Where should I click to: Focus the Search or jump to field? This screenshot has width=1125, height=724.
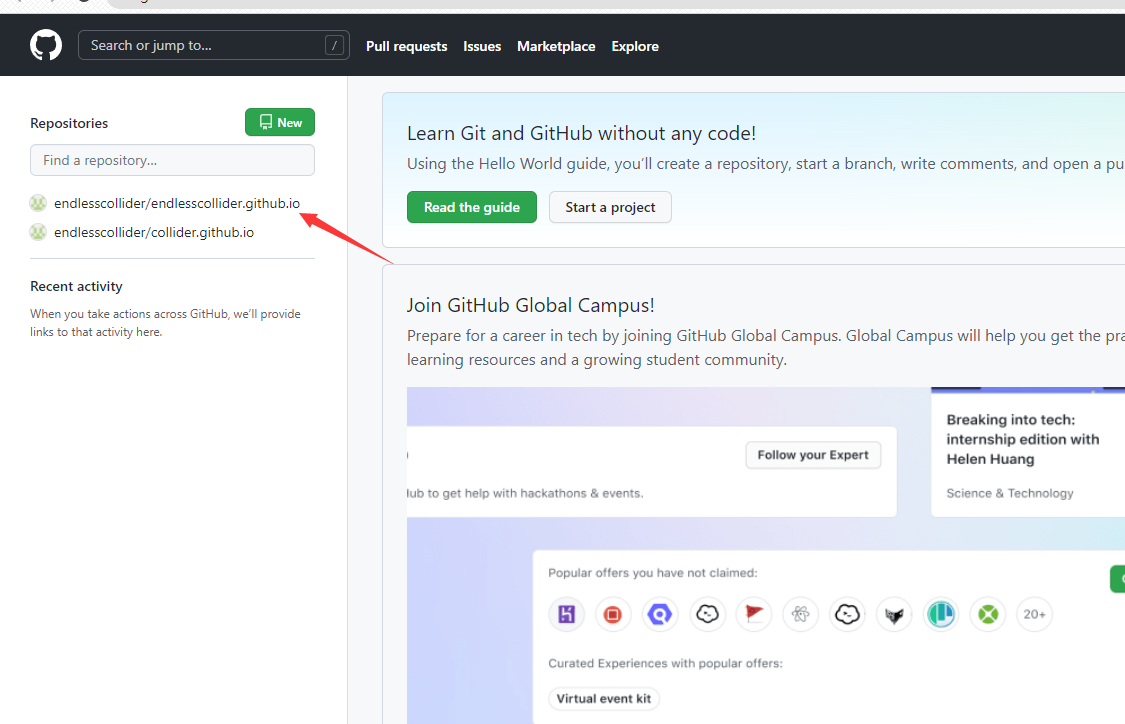(x=214, y=45)
